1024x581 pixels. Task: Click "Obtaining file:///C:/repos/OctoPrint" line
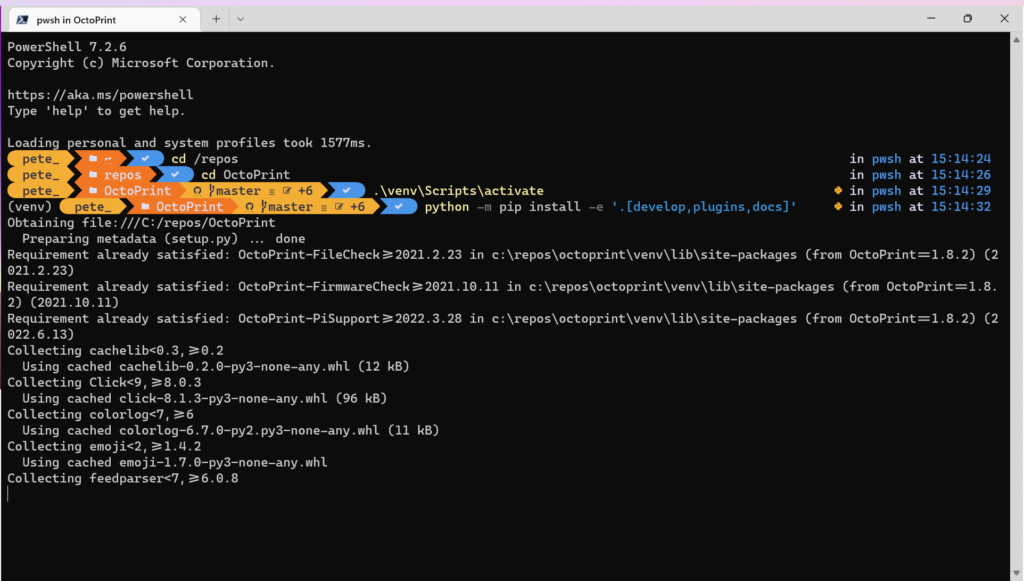coord(141,223)
